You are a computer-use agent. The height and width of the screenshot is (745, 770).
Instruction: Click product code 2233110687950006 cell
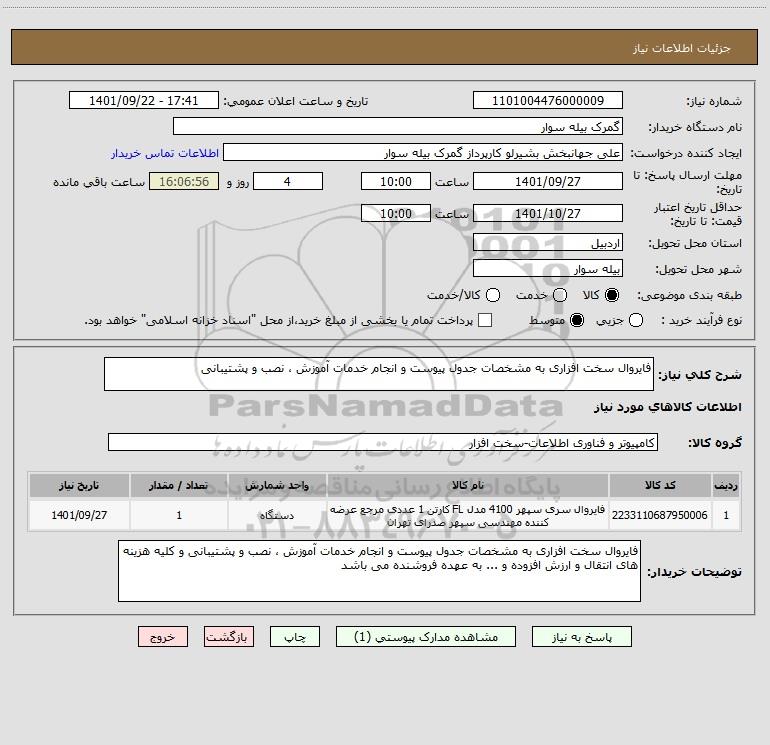point(660,515)
